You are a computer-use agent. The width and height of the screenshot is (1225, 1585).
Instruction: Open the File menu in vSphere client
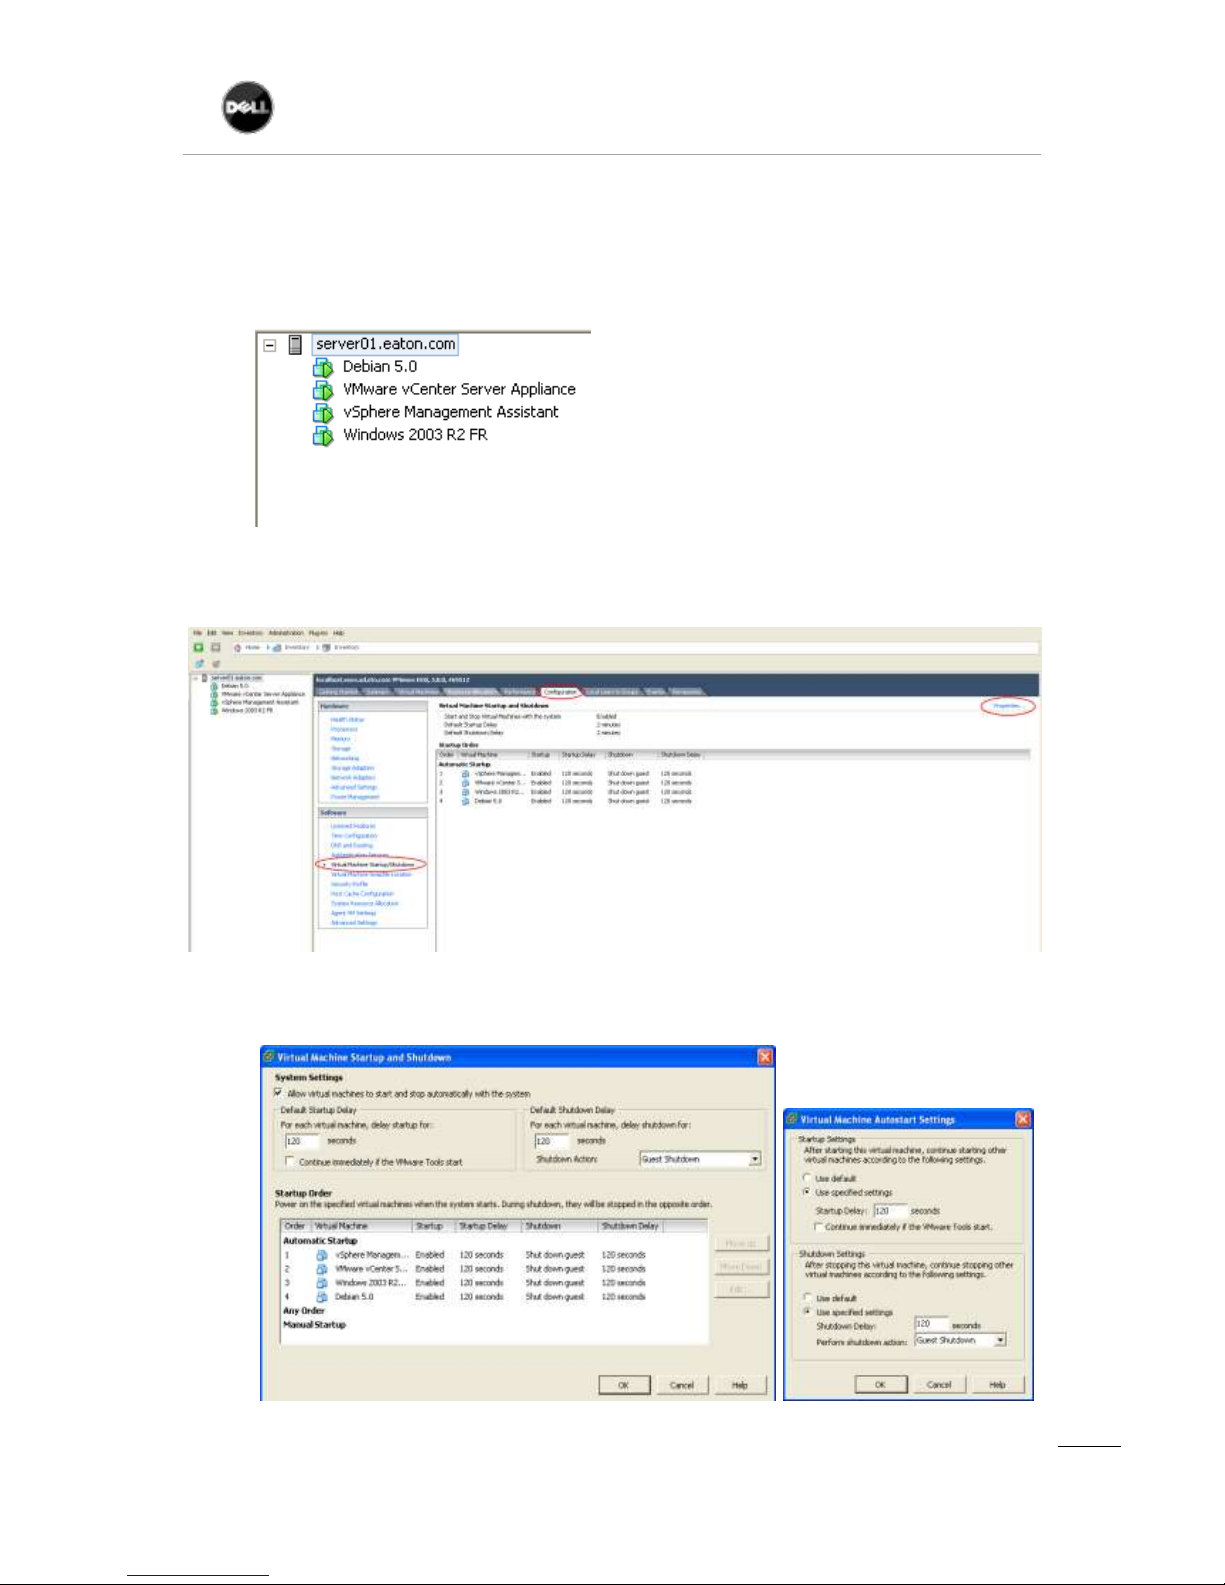[x=197, y=633]
